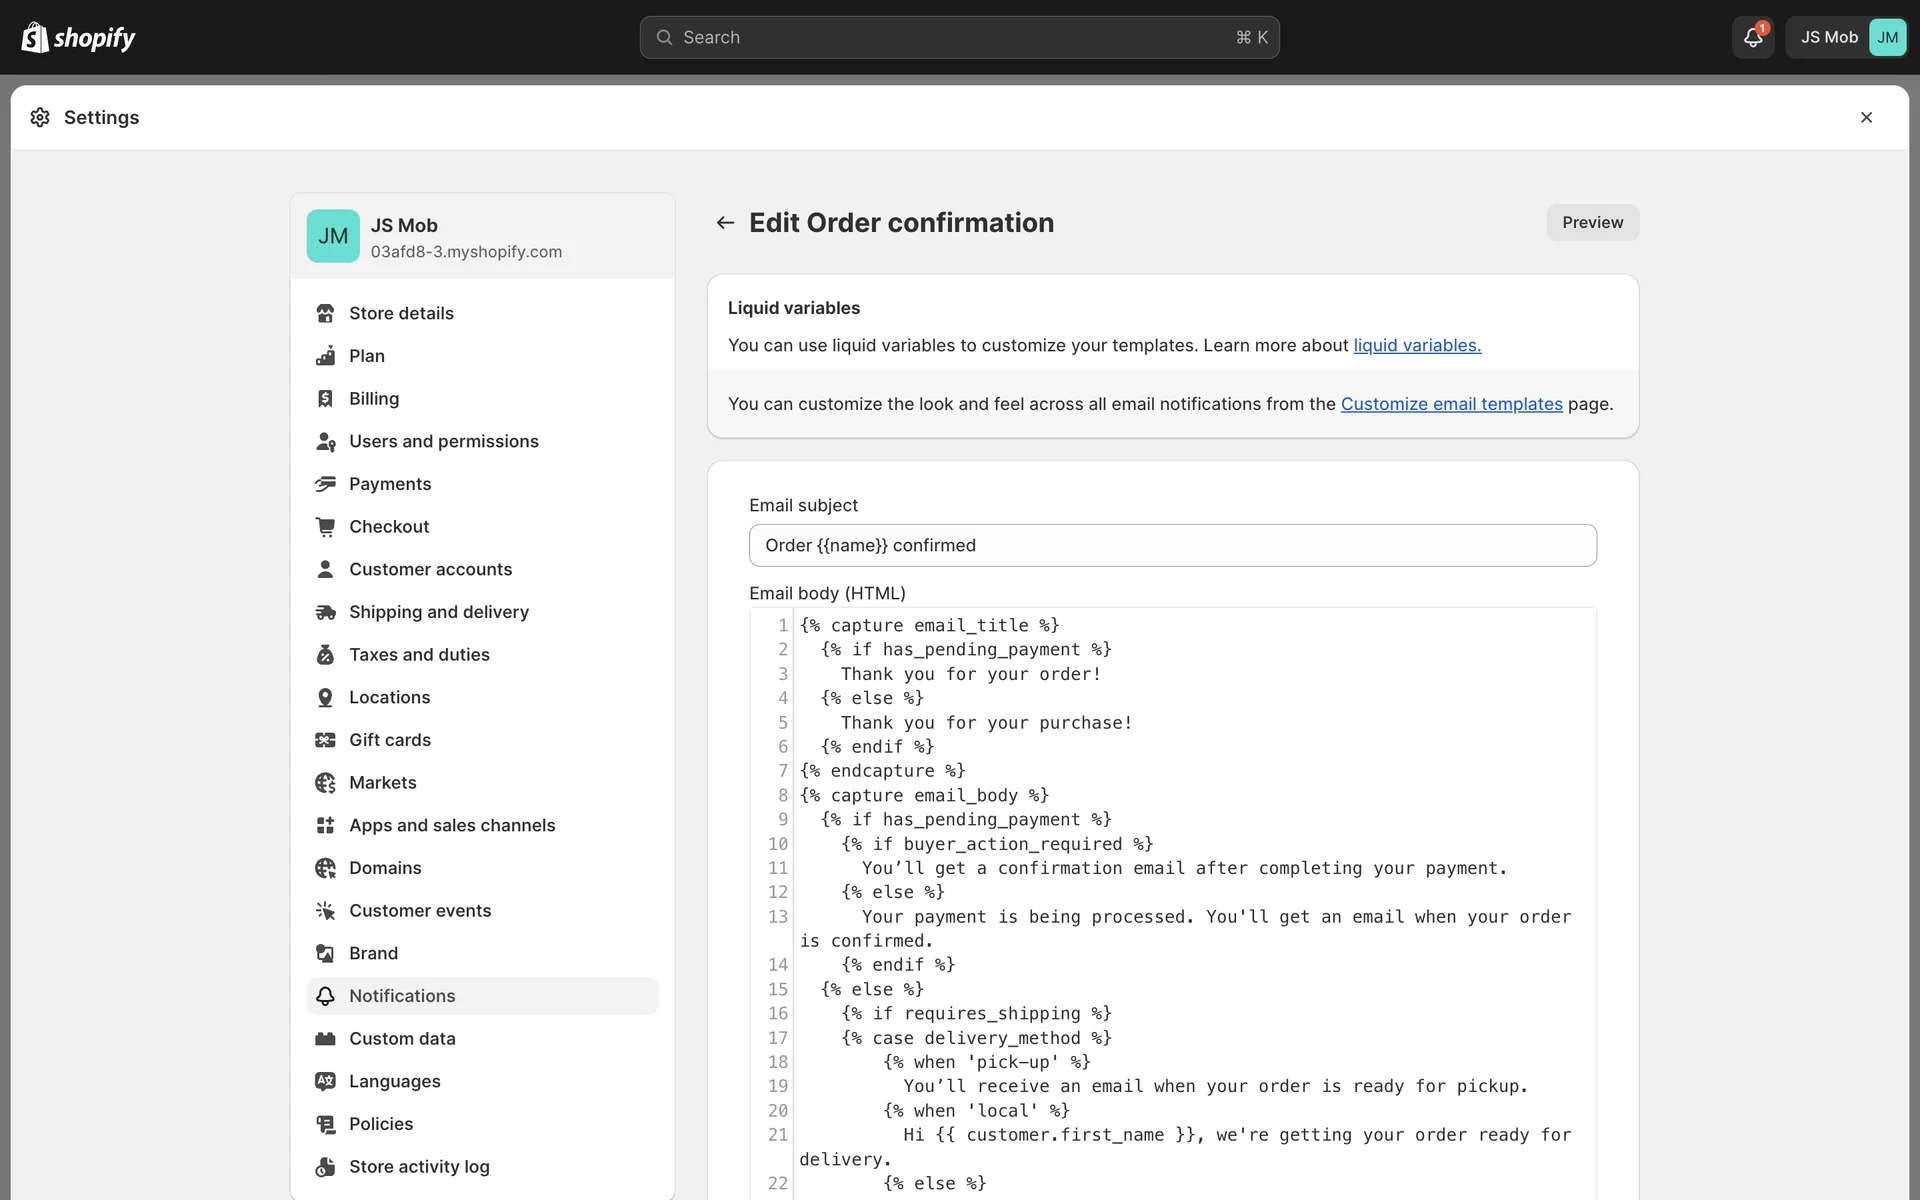Click the Billing receipt icon
Image resolution: width=1920 pixels, height=1200 pixels.
coord(325,398)
